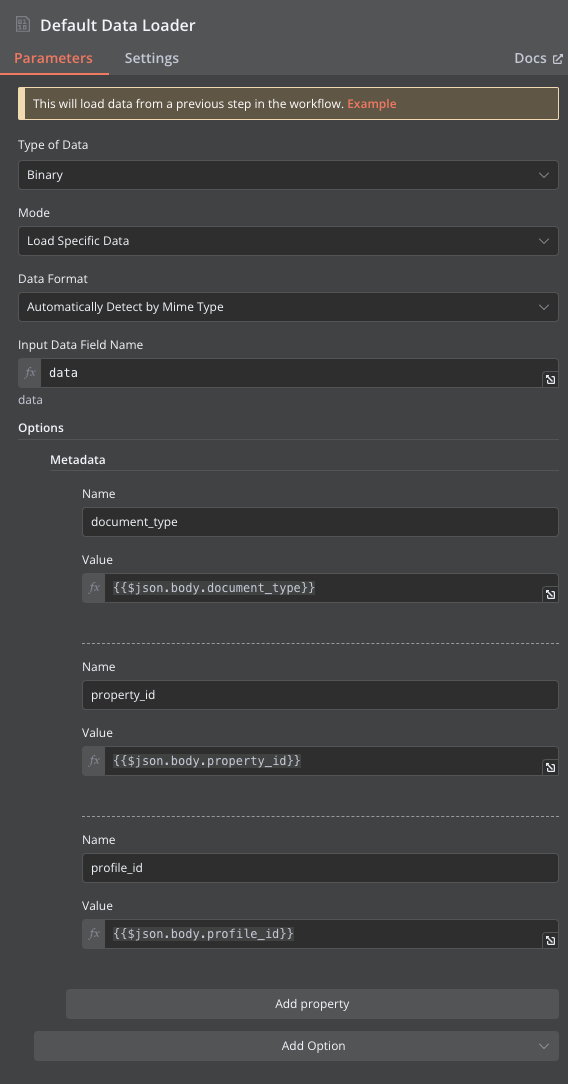568x1084 pixels.
Task: Follow the Example link in the notice
Action: point(372,104)
